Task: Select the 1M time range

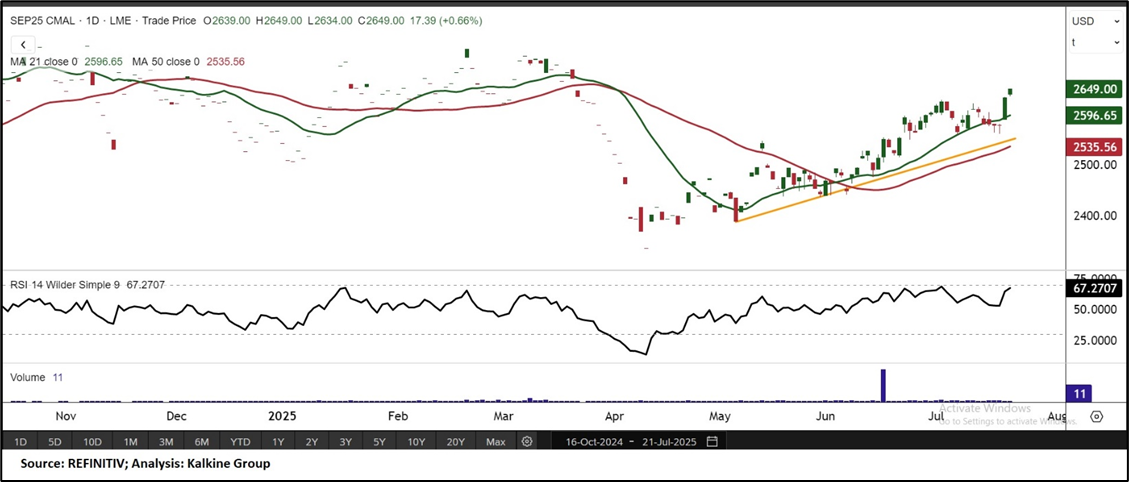Action: (130, 442)
